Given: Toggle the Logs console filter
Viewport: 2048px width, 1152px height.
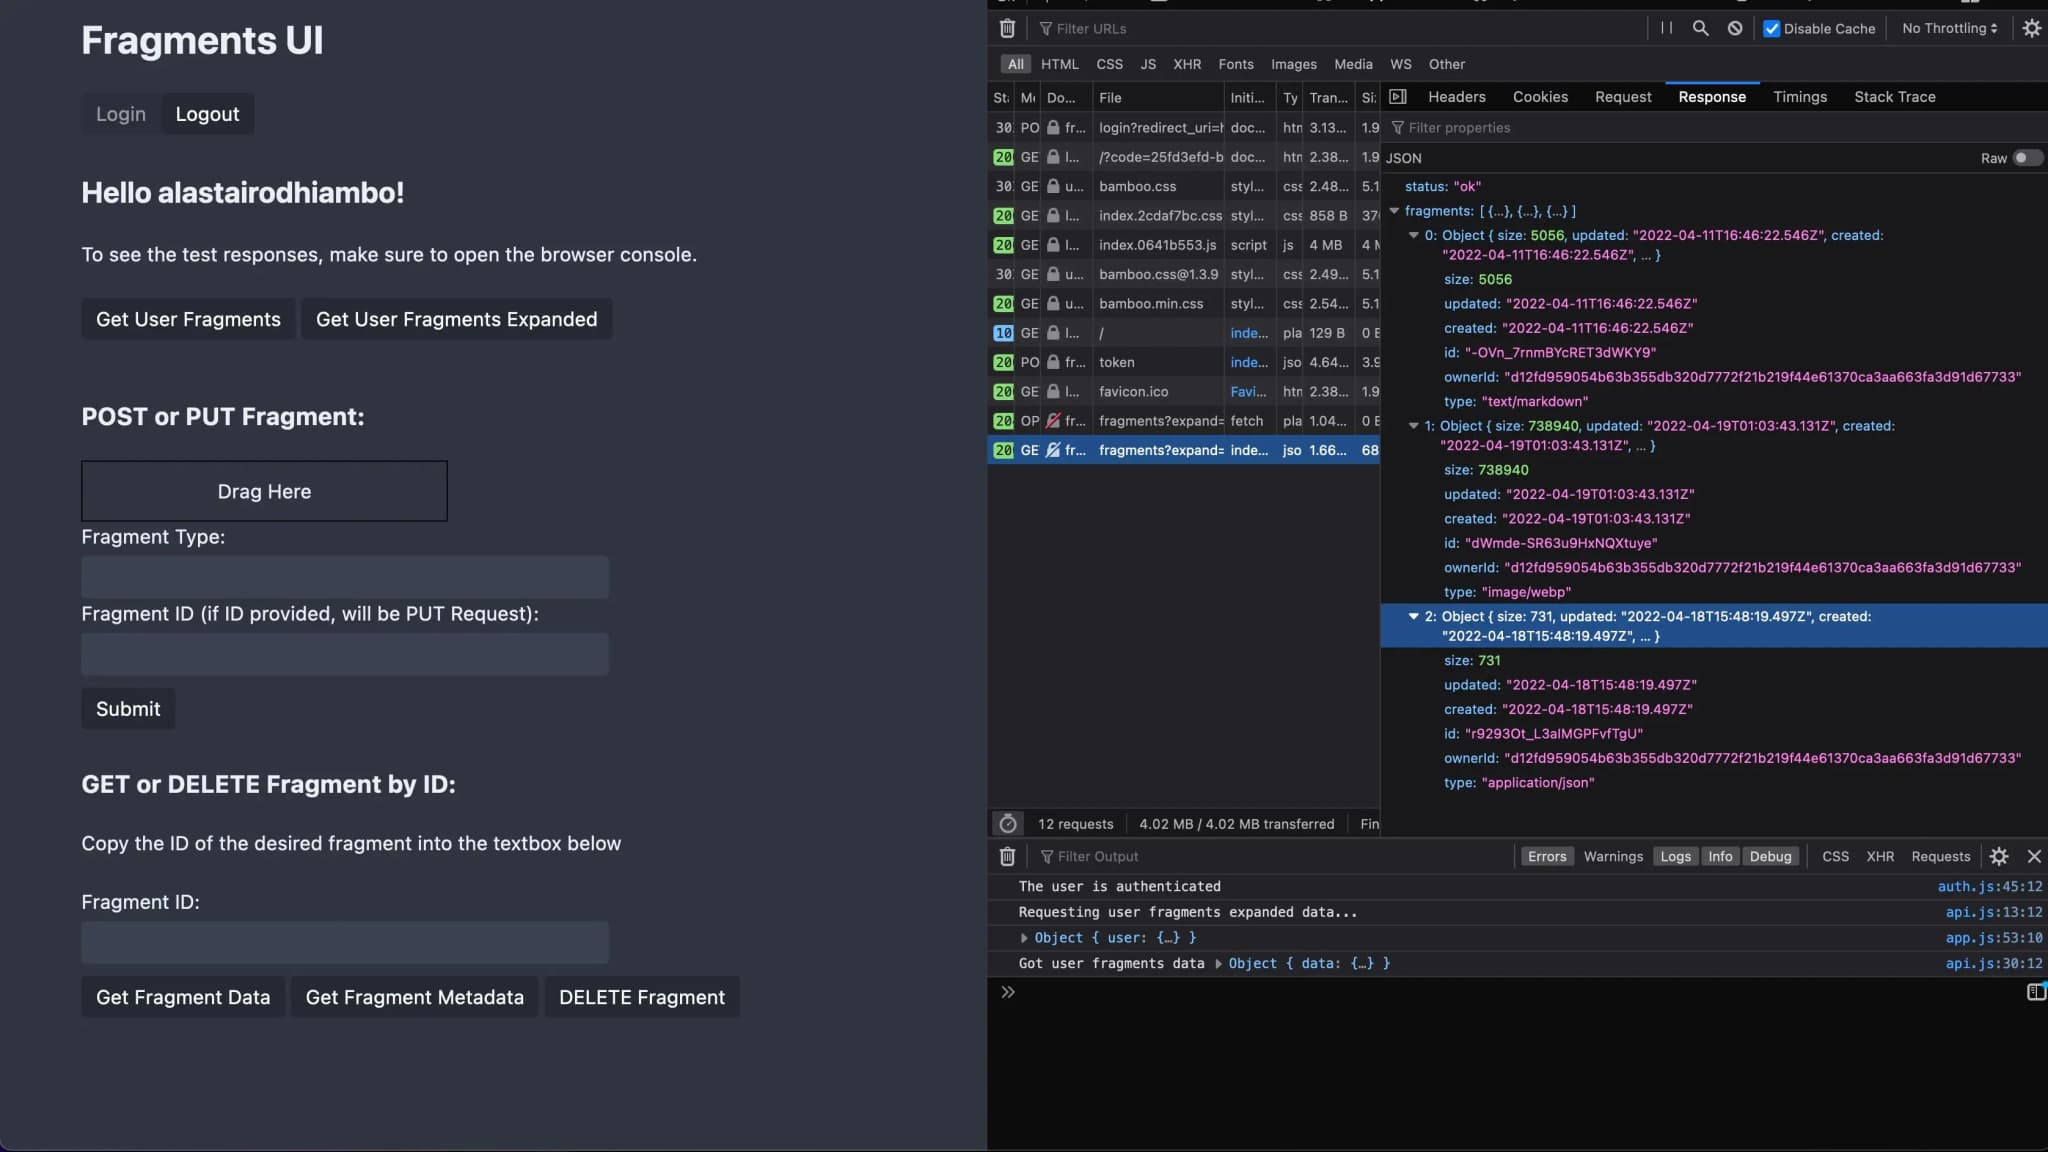Looking at the screenshot, I should [x=1675, y=856].
